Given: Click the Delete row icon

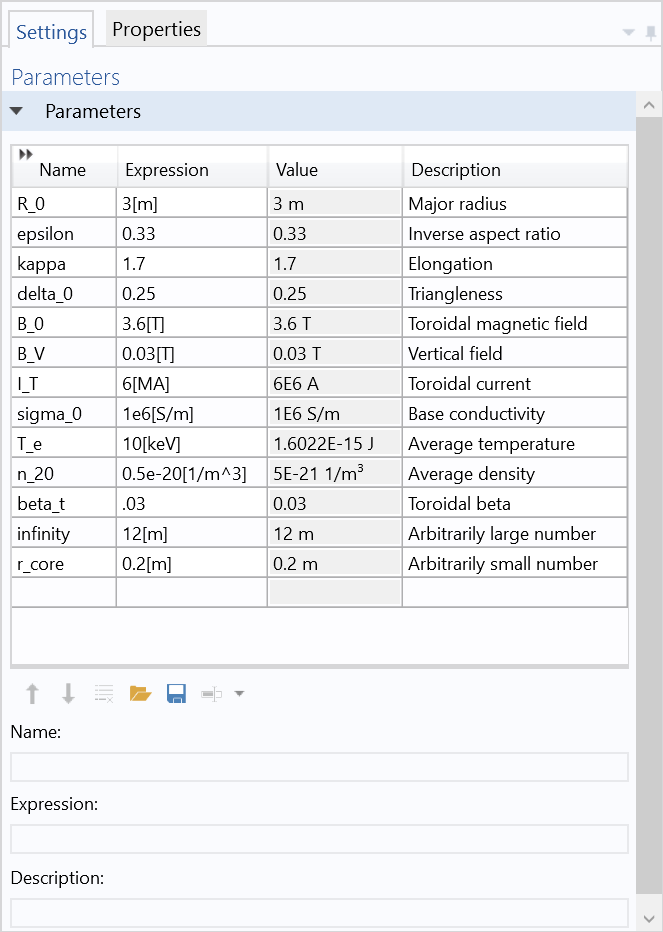Looking at the screenshot, I should [x=104, y=693].
